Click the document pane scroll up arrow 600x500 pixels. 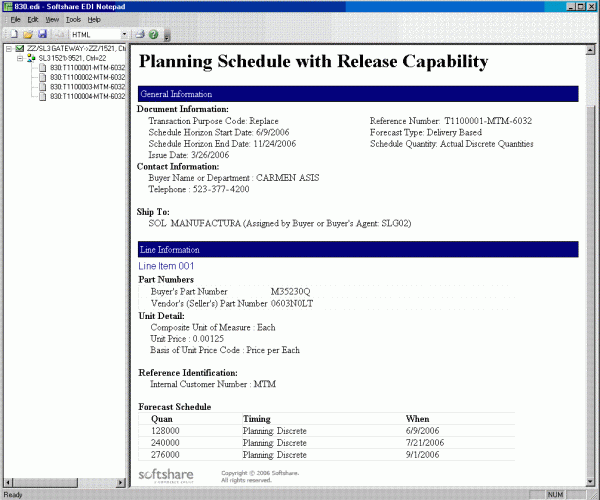click(590, 49)
